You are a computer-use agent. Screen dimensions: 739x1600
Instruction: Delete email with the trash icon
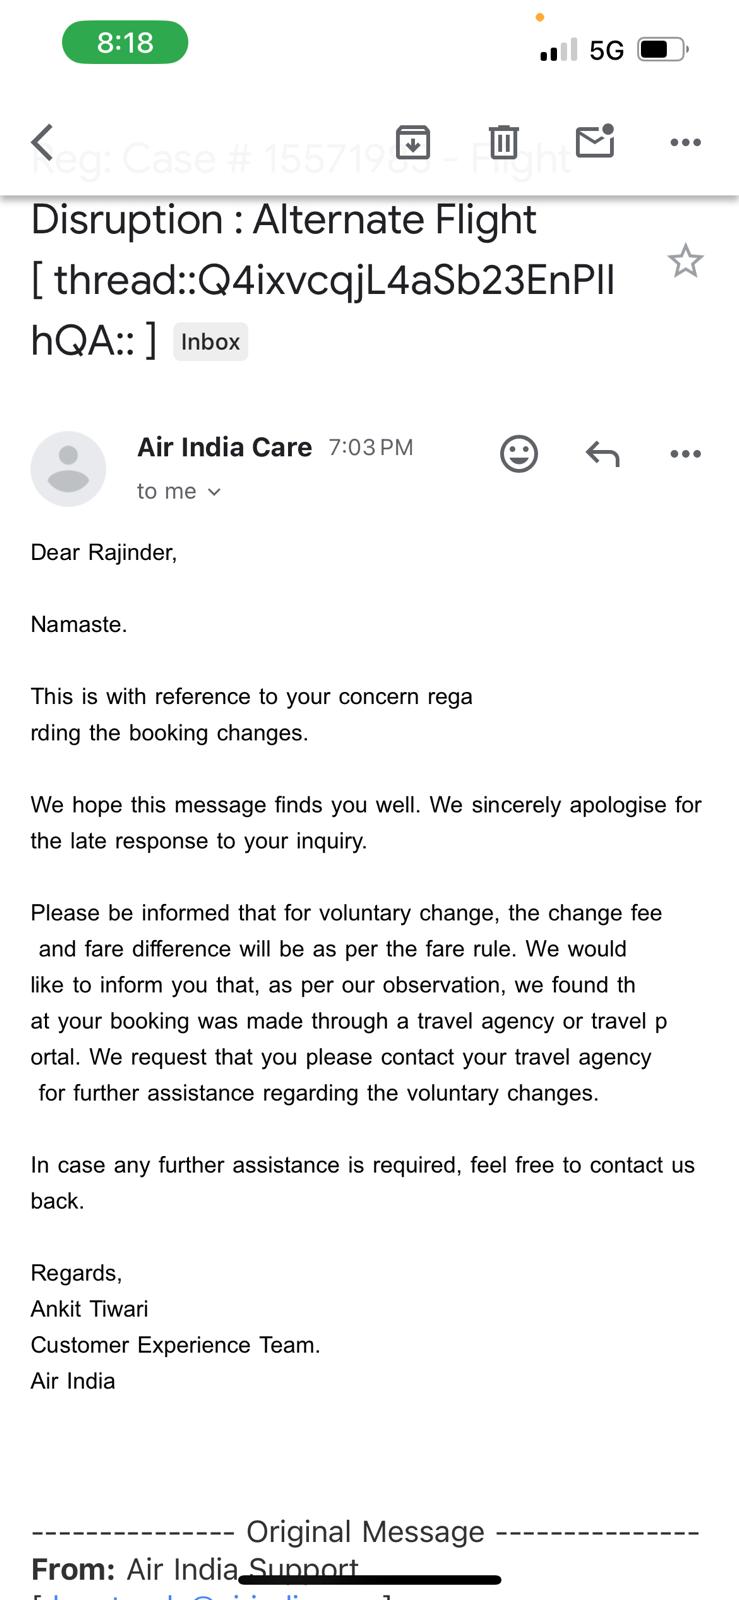503,142
